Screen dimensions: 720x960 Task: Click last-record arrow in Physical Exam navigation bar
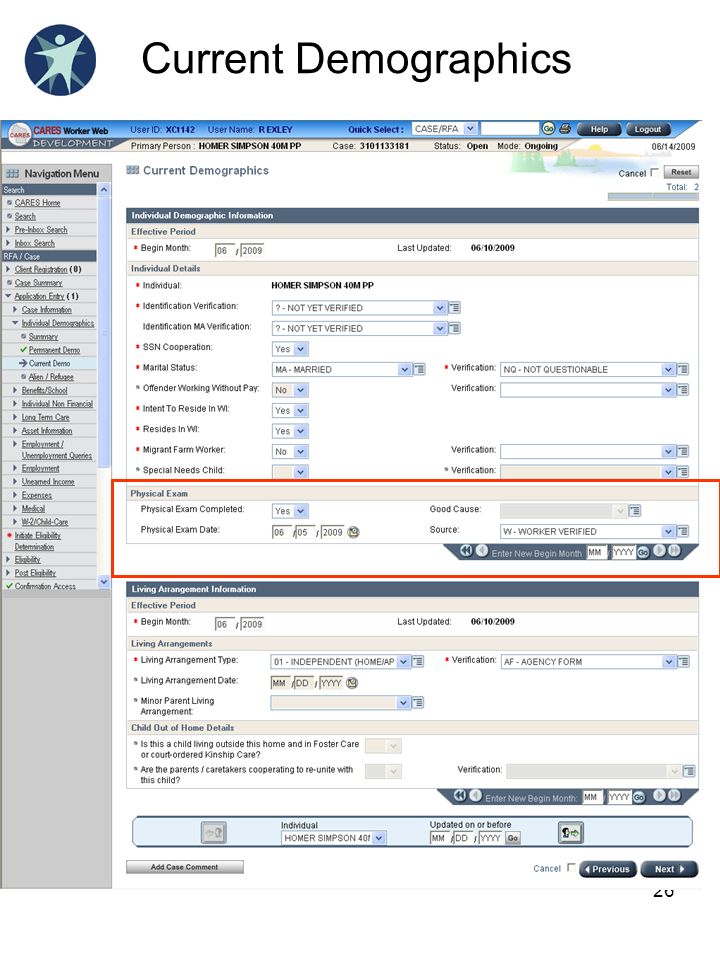pos(674,550)
